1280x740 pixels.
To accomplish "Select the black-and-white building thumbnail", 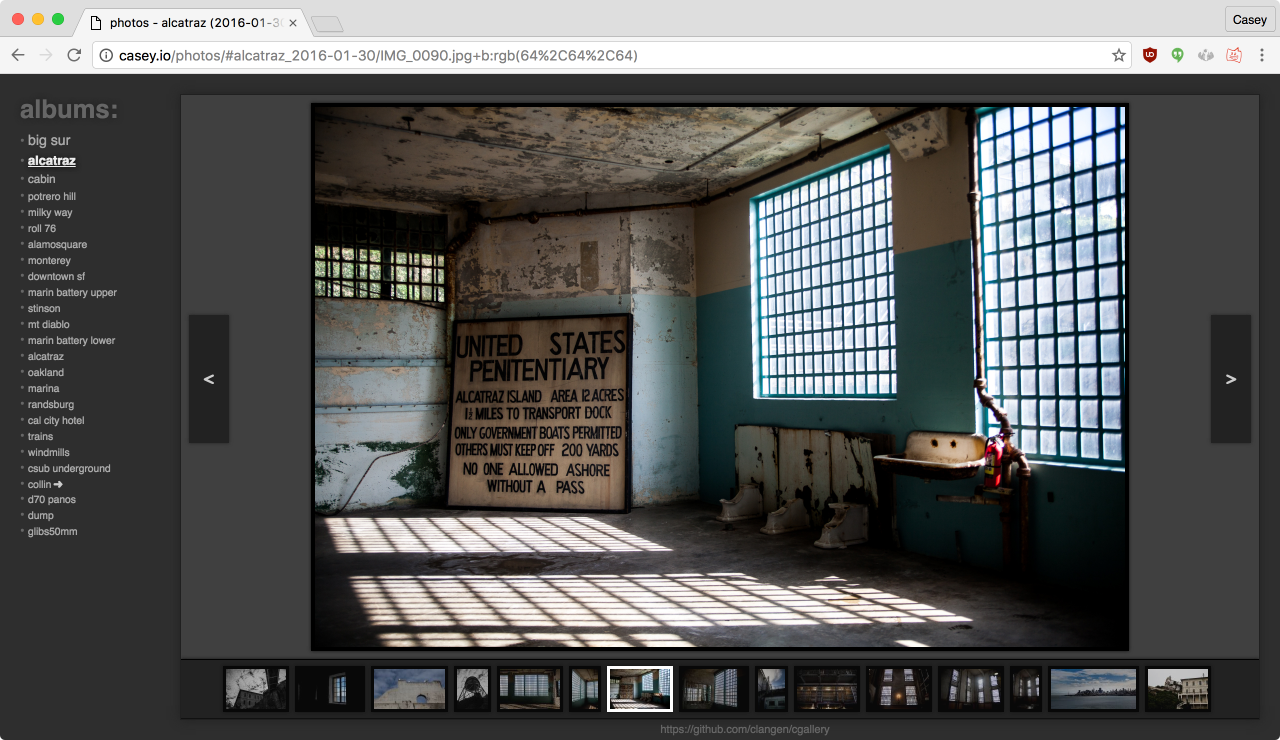I will 256,689.
